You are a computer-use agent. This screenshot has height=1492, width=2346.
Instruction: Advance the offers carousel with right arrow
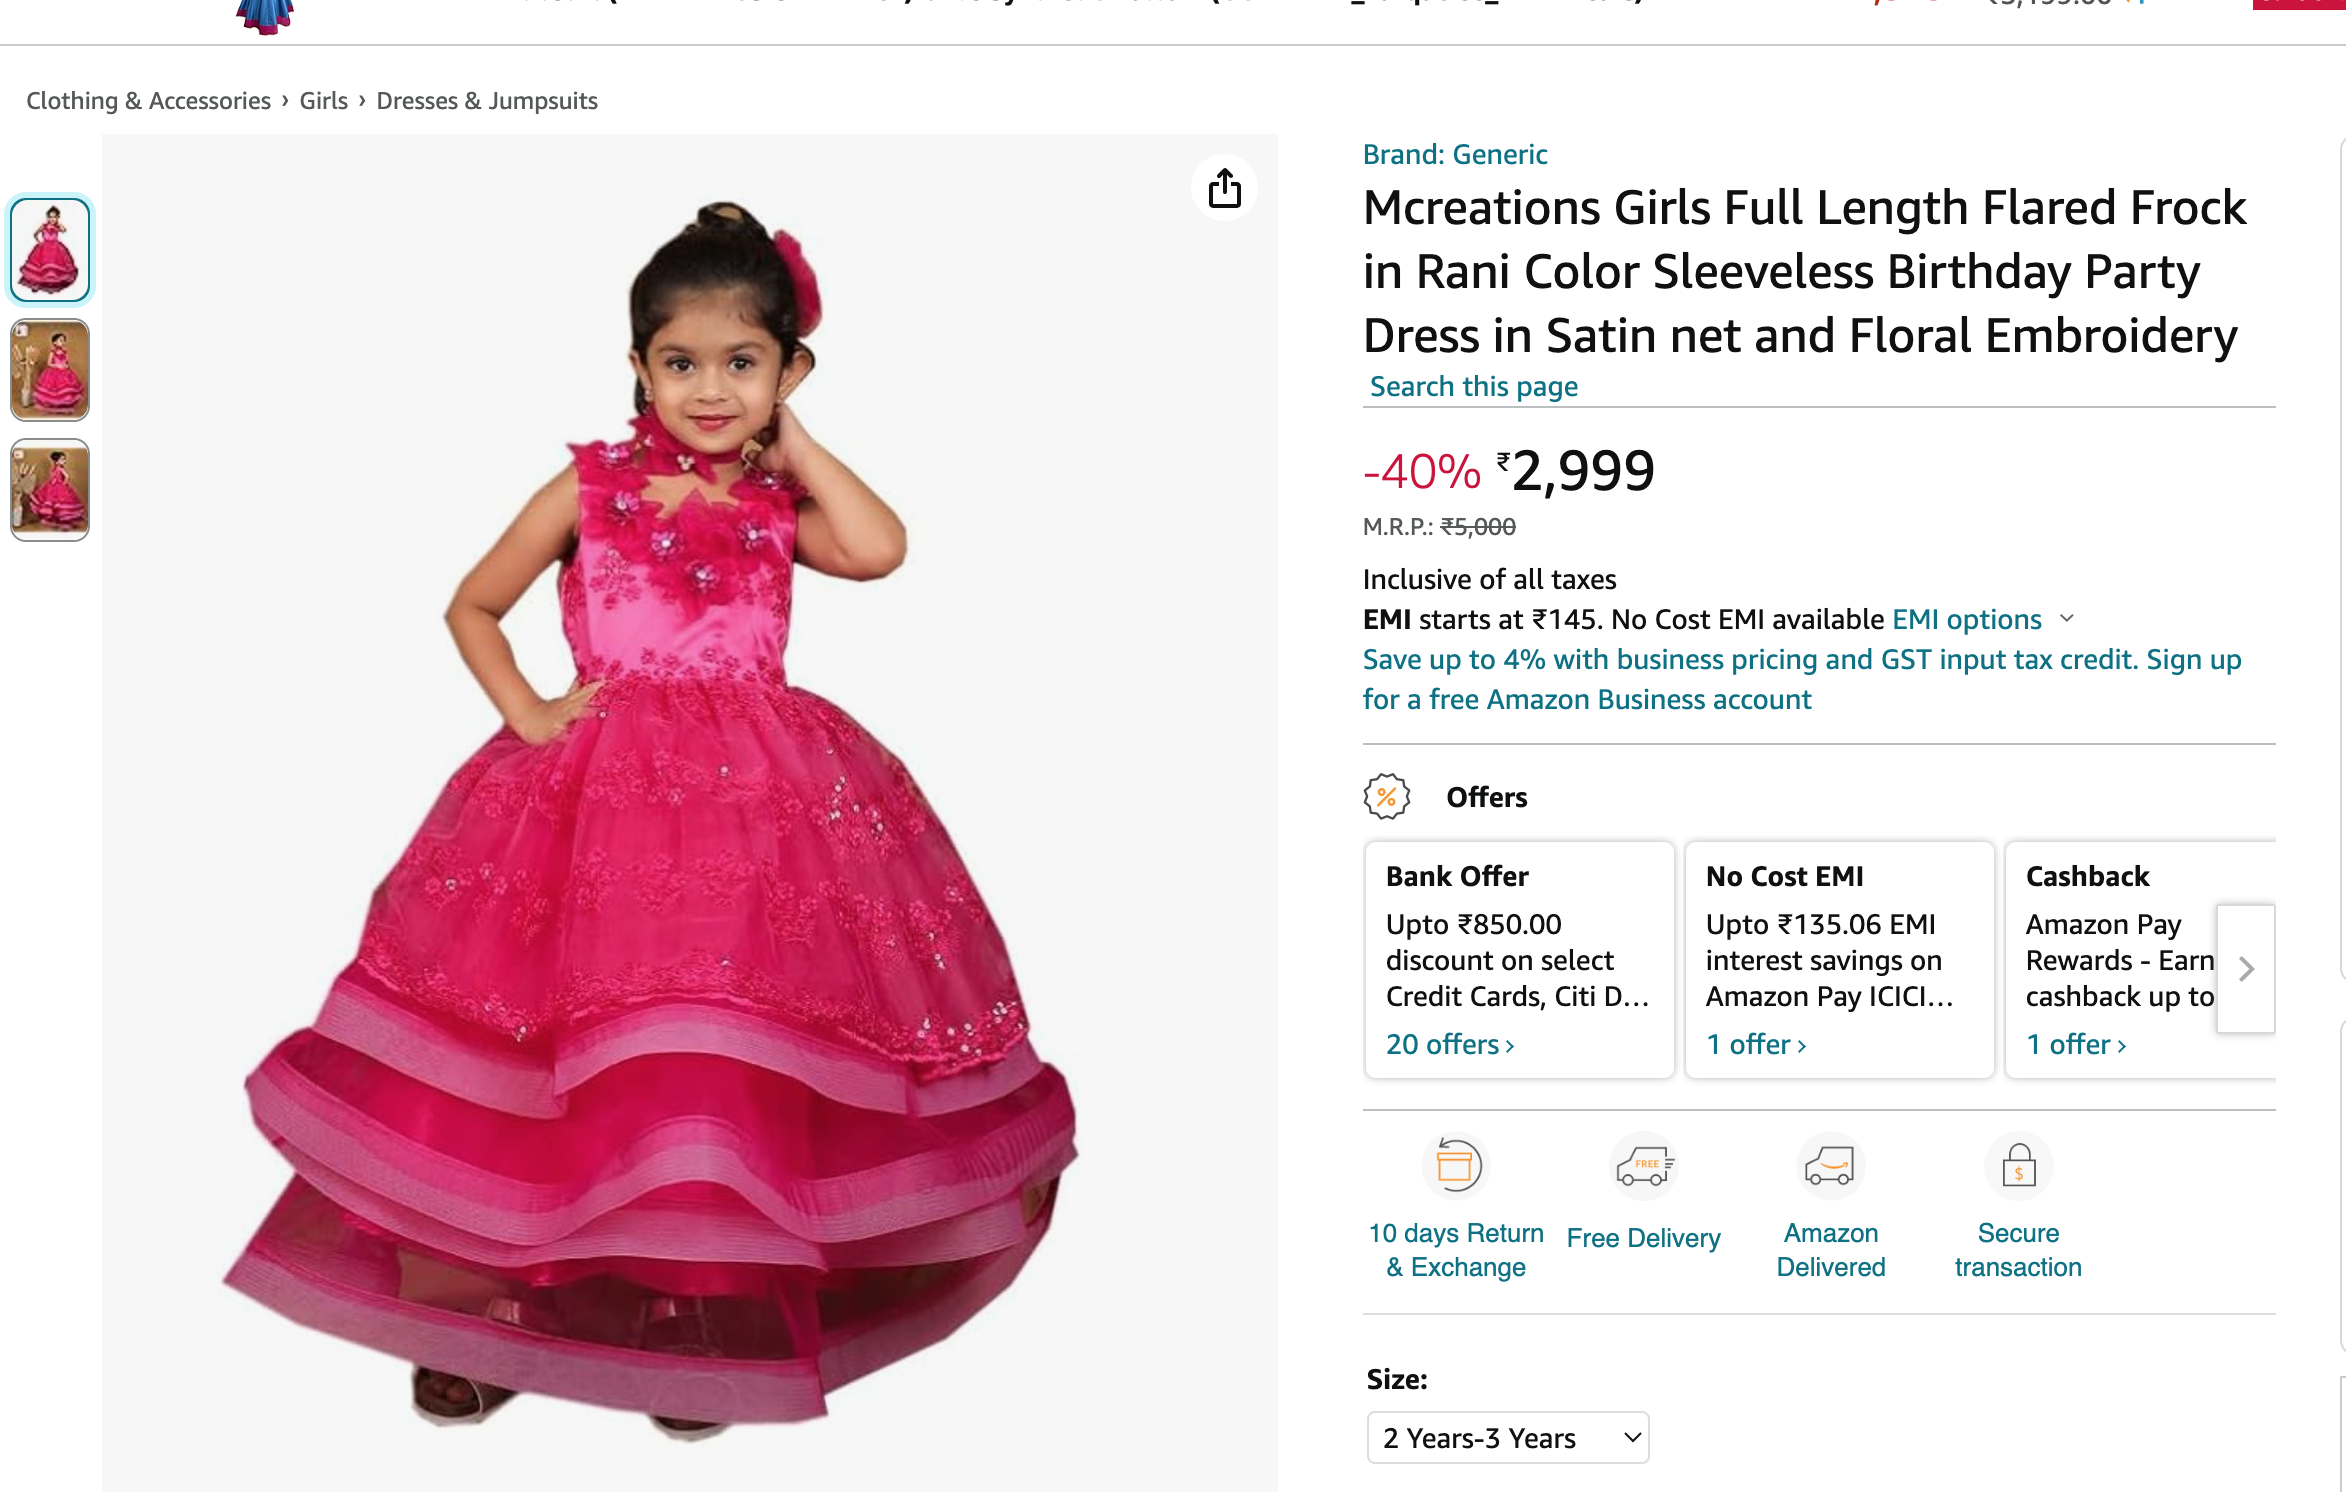pos(2246,968)
